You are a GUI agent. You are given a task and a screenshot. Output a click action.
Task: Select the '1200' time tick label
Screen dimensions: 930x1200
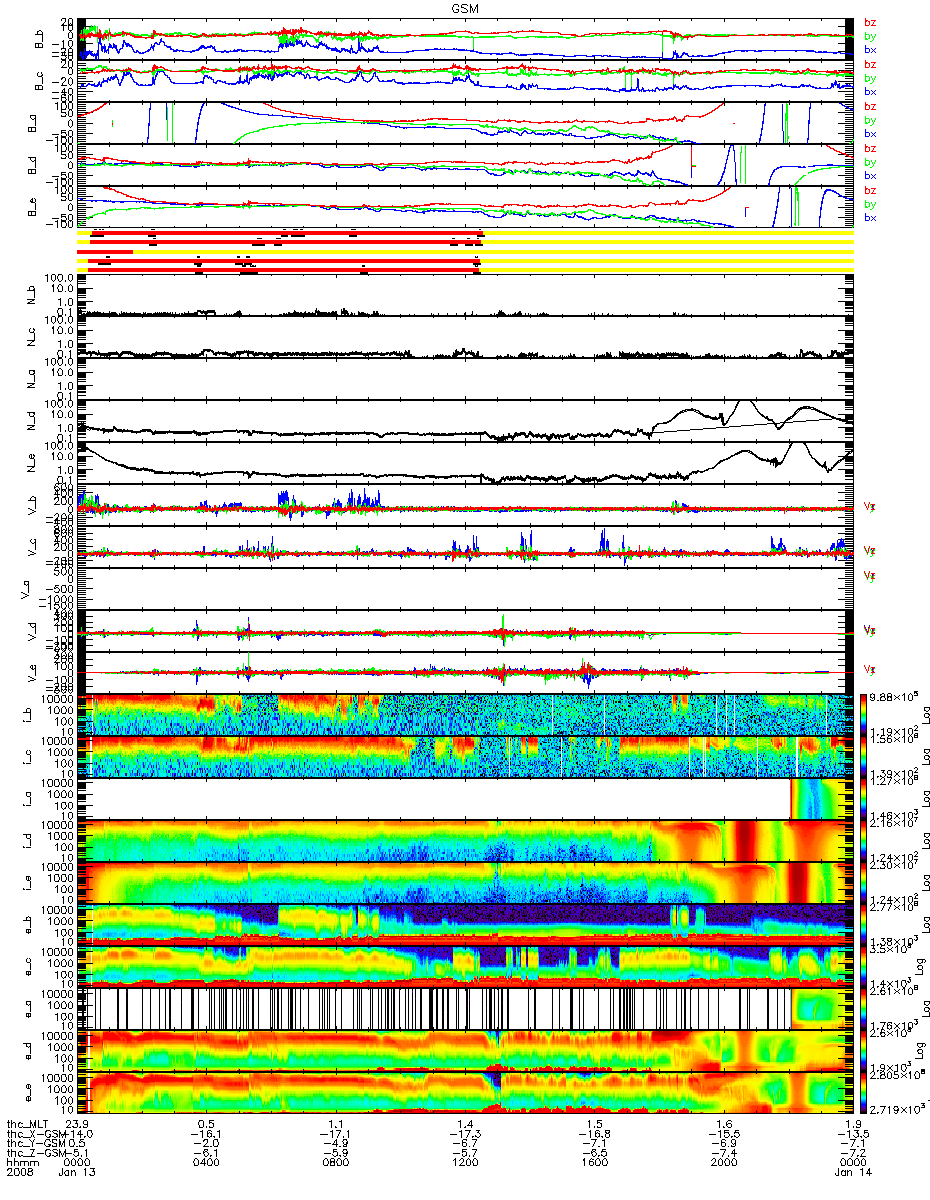point(464,1164)
